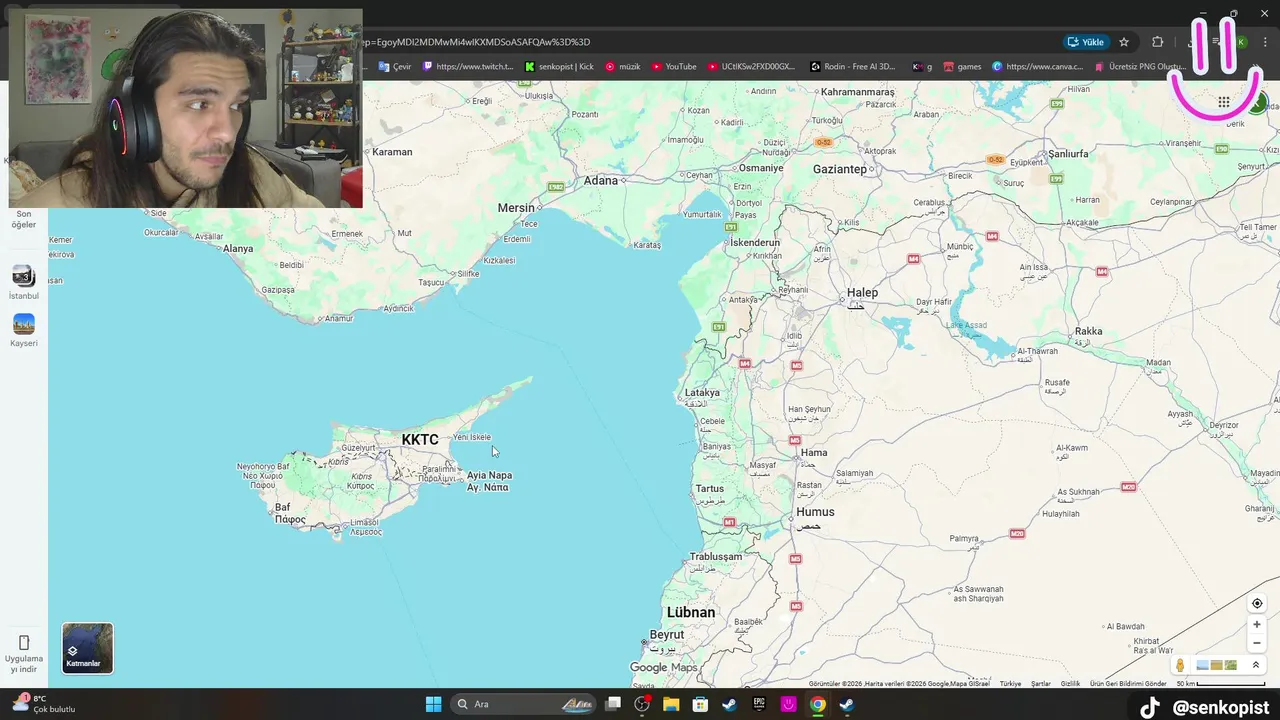
Task: Click the Google Maps logo
Action: click(663, 667)
